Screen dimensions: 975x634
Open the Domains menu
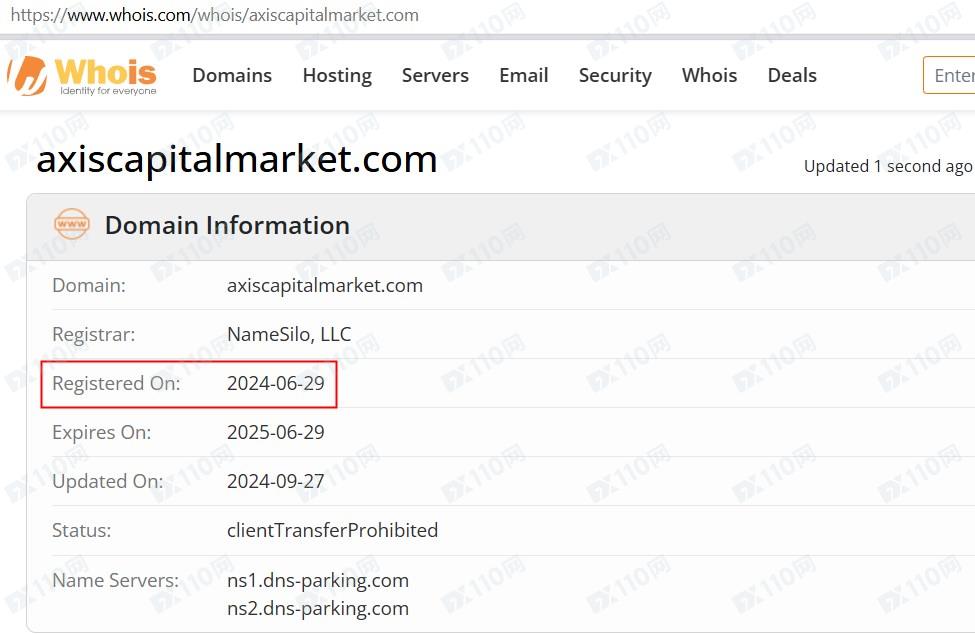tap(232, 76)
